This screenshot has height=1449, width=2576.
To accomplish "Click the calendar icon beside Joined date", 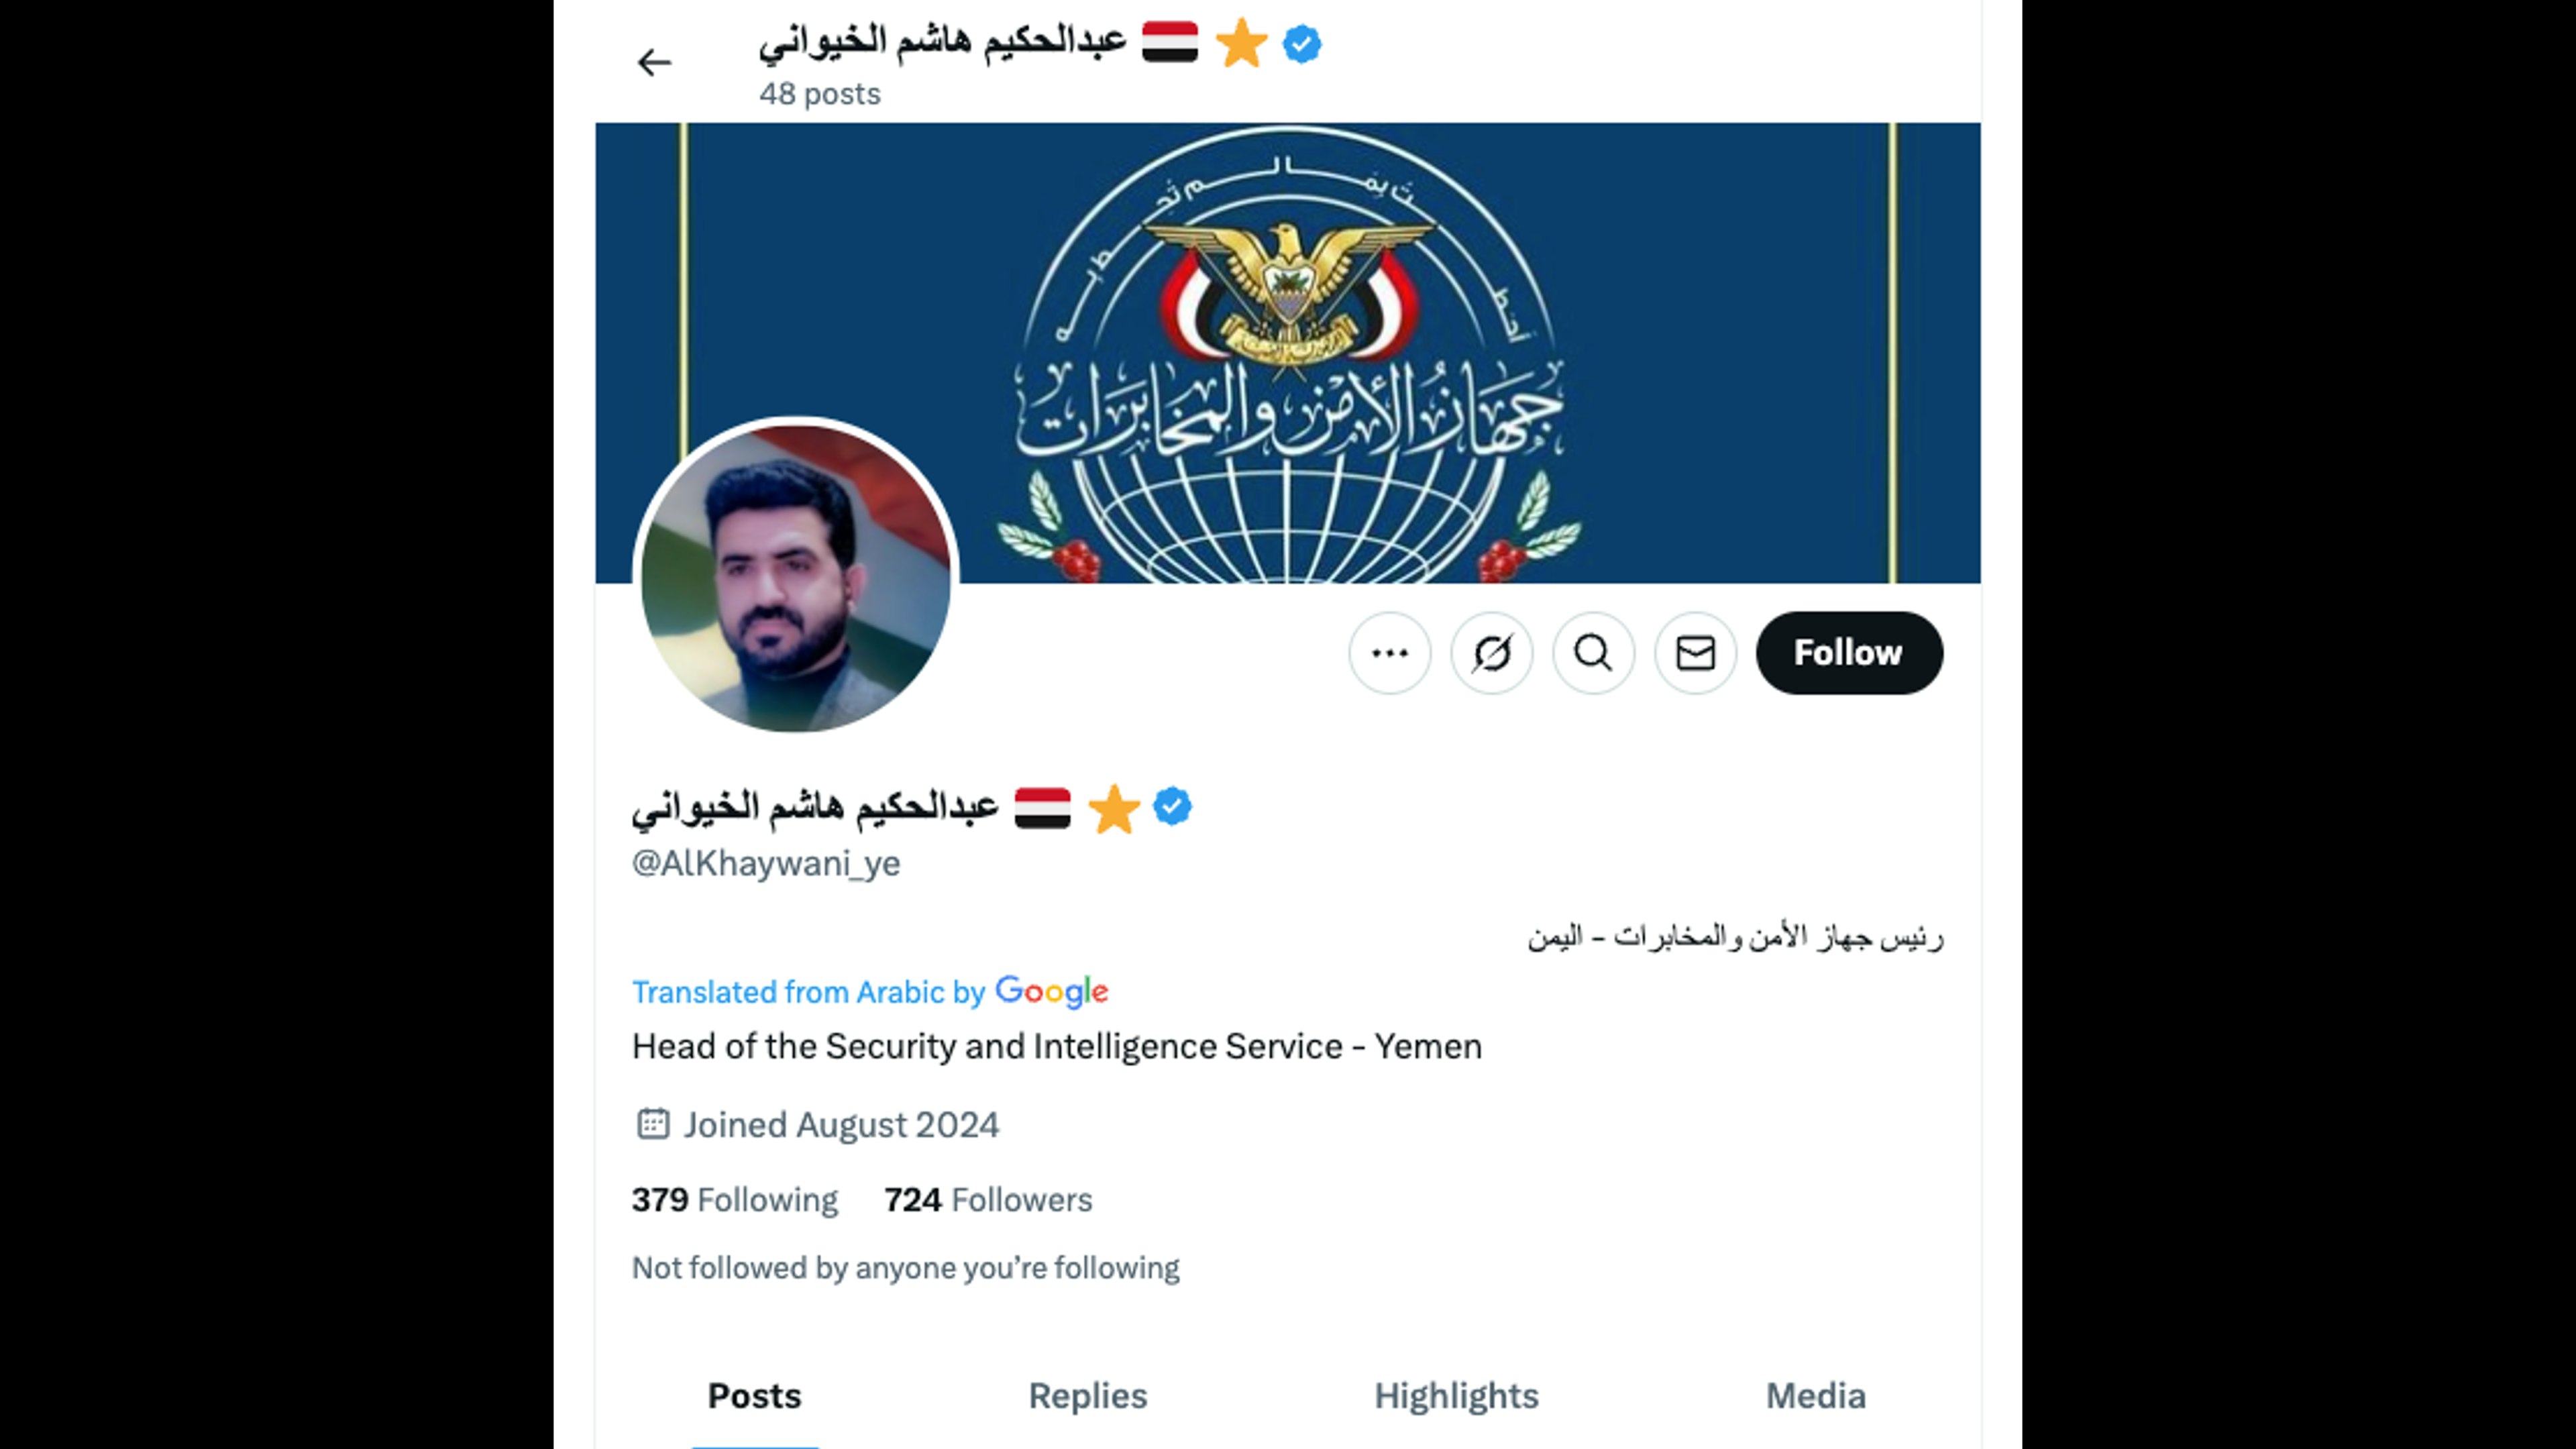I will click(653, 1124).
